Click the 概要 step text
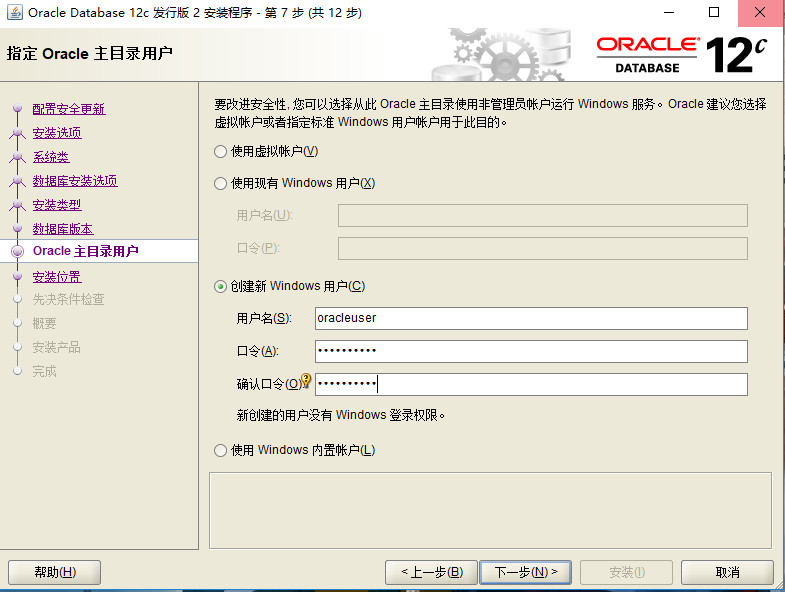 pyautogui.click(x=45, y=324)
